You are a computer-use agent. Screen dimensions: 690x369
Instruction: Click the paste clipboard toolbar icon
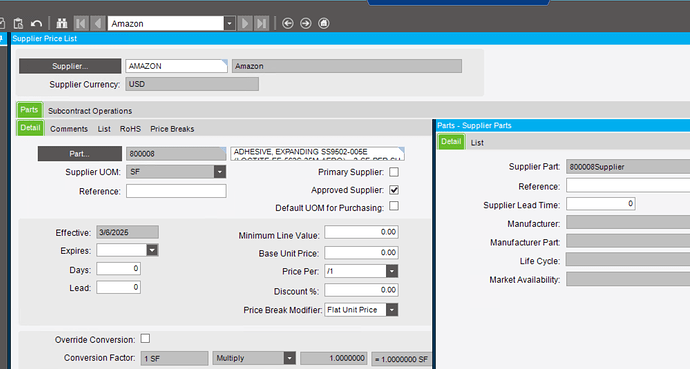[18, 23]
